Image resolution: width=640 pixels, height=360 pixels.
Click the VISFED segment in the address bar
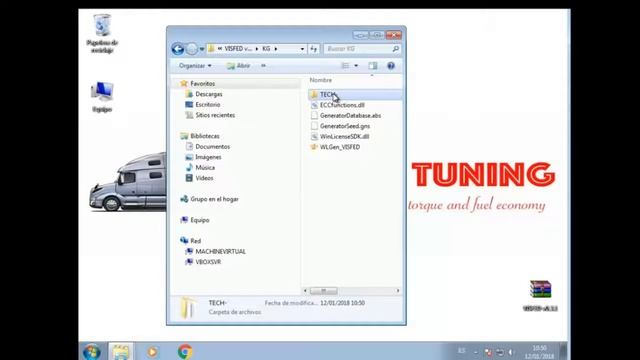point(238,49)
